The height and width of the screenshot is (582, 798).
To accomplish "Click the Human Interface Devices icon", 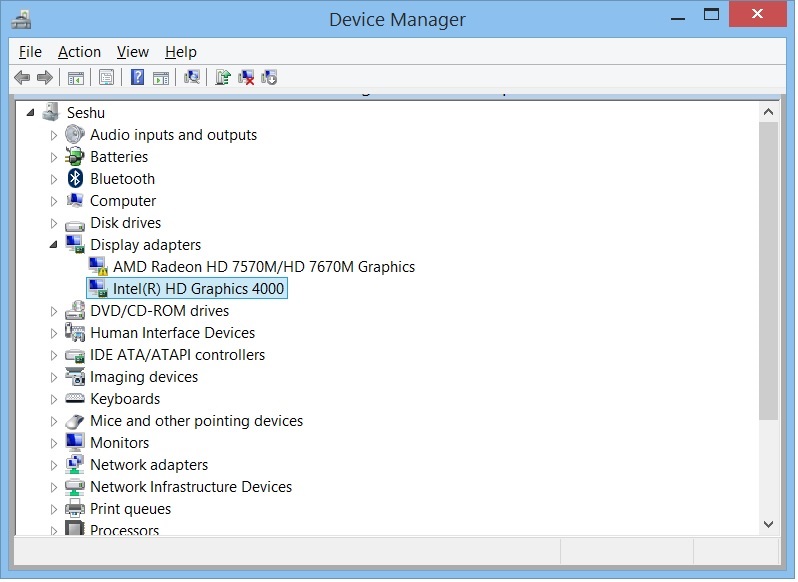I will 75,332.
